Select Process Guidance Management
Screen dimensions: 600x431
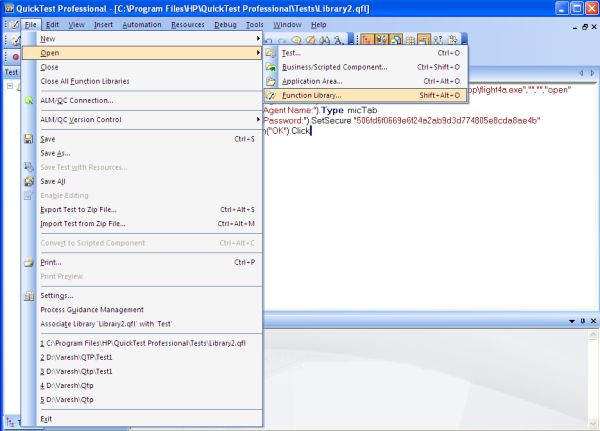pyautogui.click(x=142, y=310)
